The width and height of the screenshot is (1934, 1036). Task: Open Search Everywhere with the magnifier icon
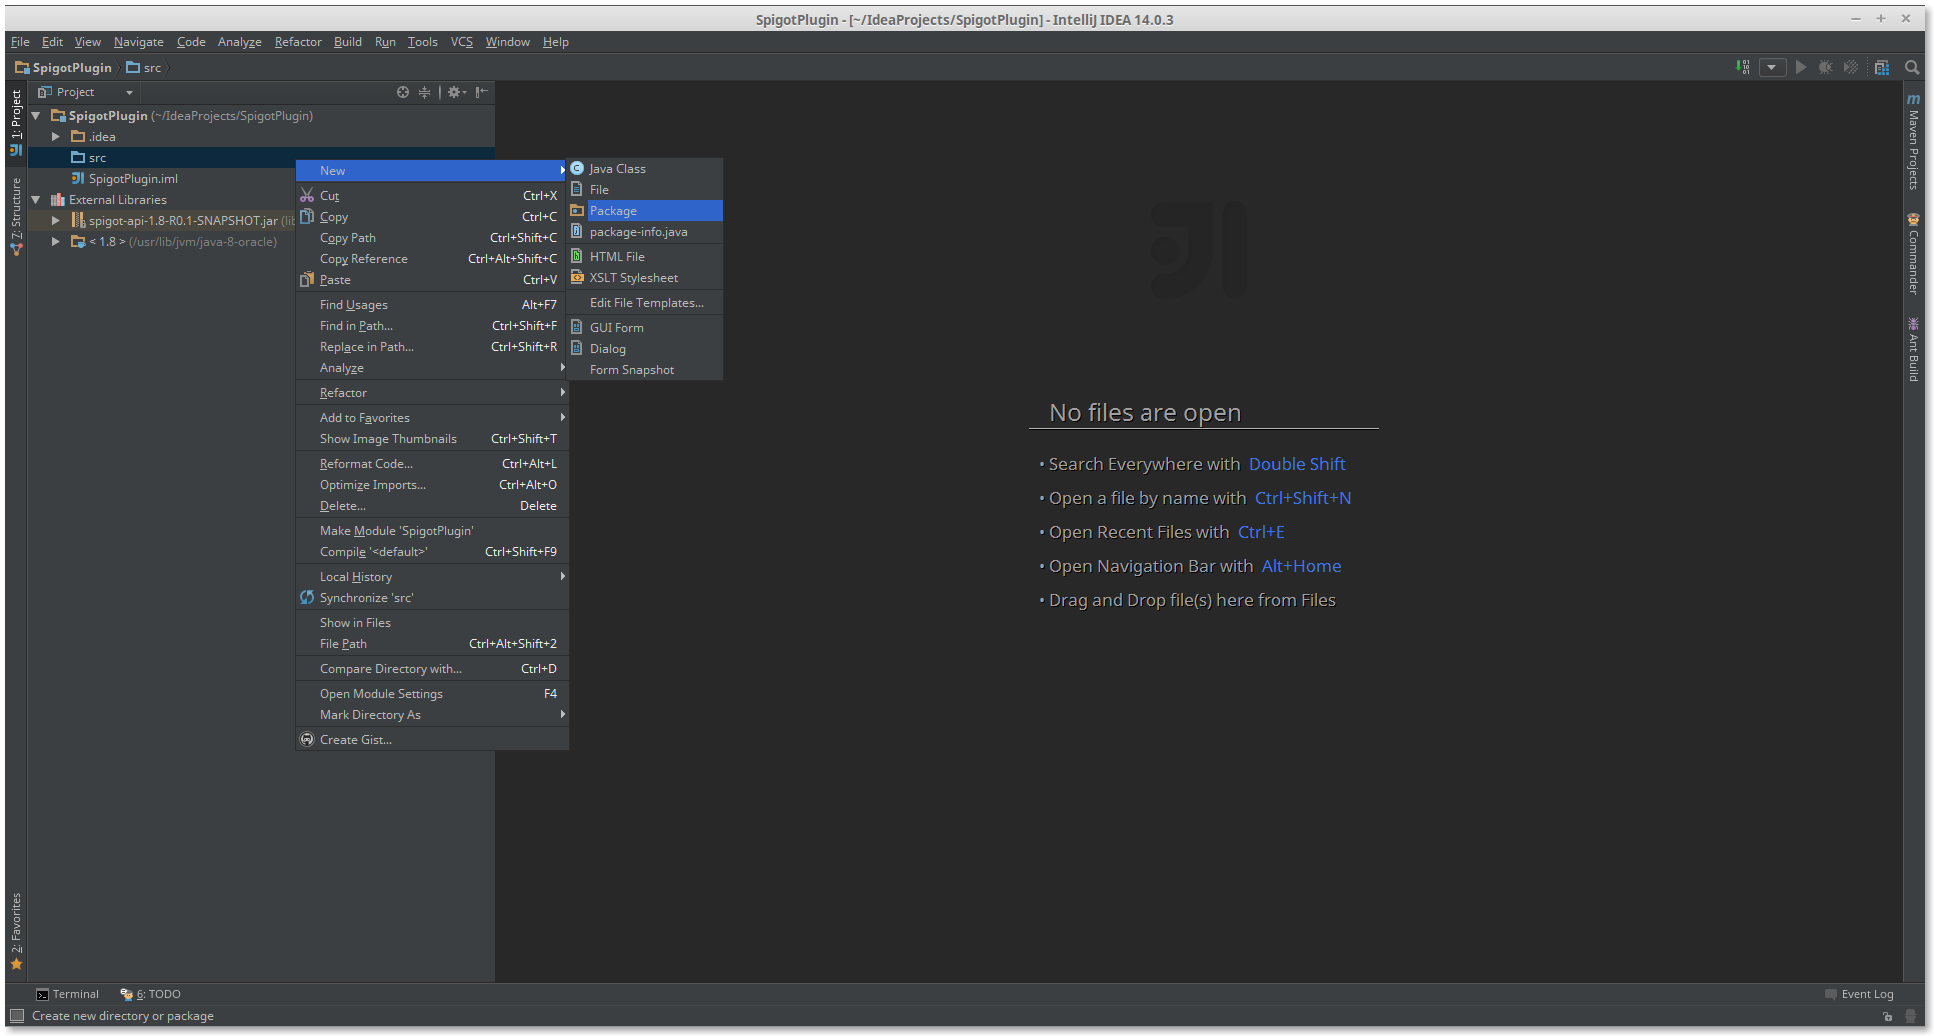pos(1911,67)
